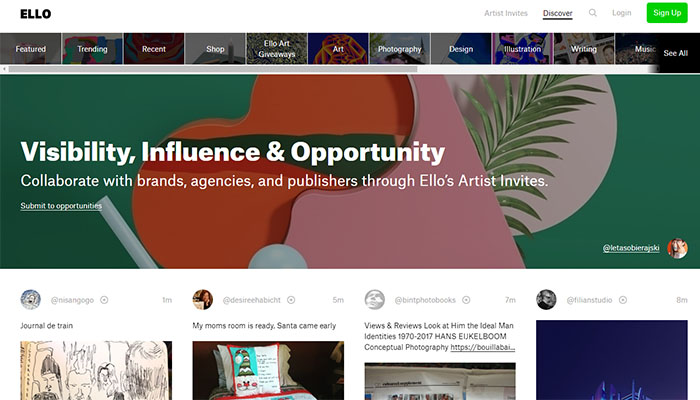Screen dimensions: 700x400
Task: Open search with the magnifier icon
Action: click(592, 13)
